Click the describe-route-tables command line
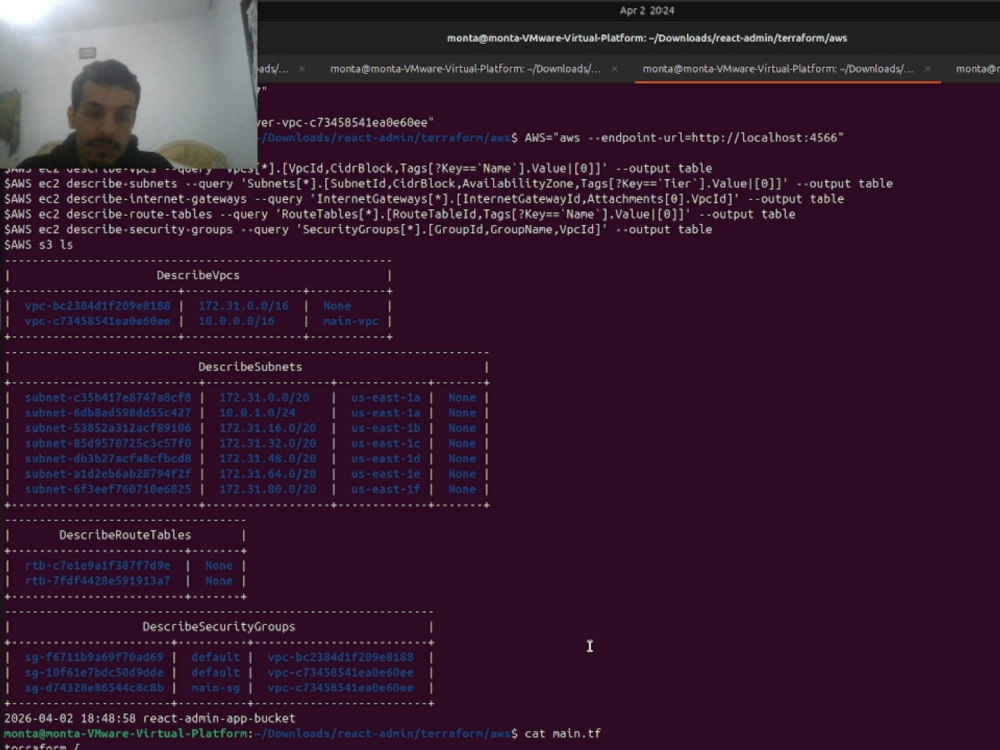1000x750 pixels. coord(400,214)
